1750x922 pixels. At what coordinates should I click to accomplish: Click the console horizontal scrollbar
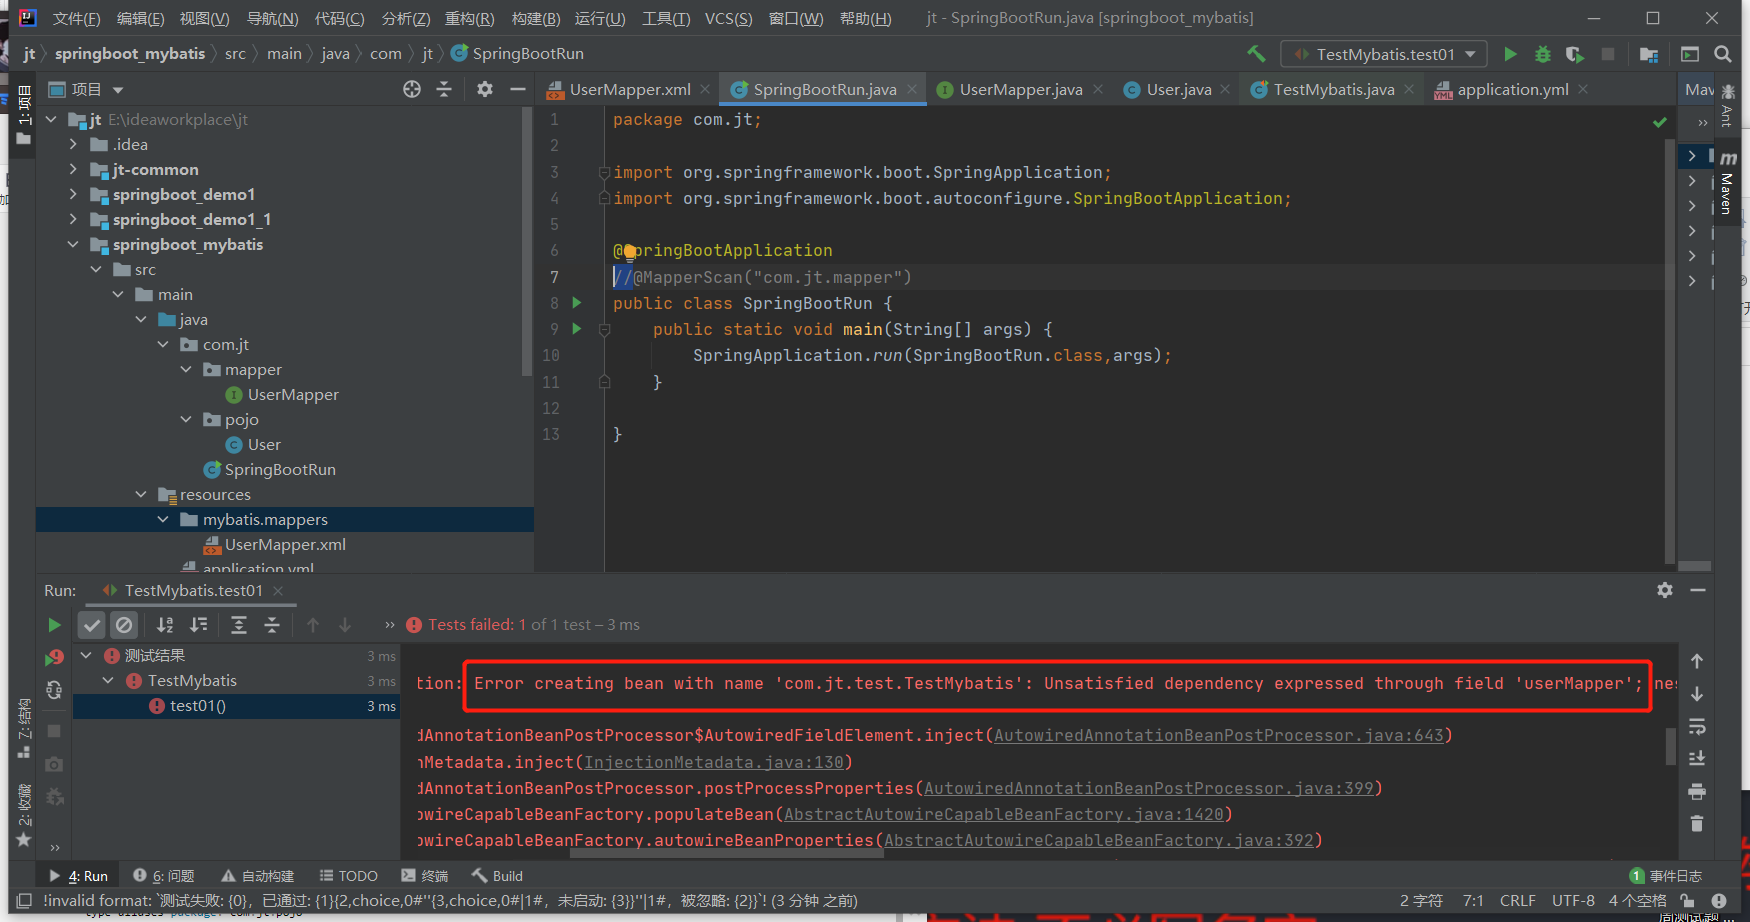click(x=727, y=854)
